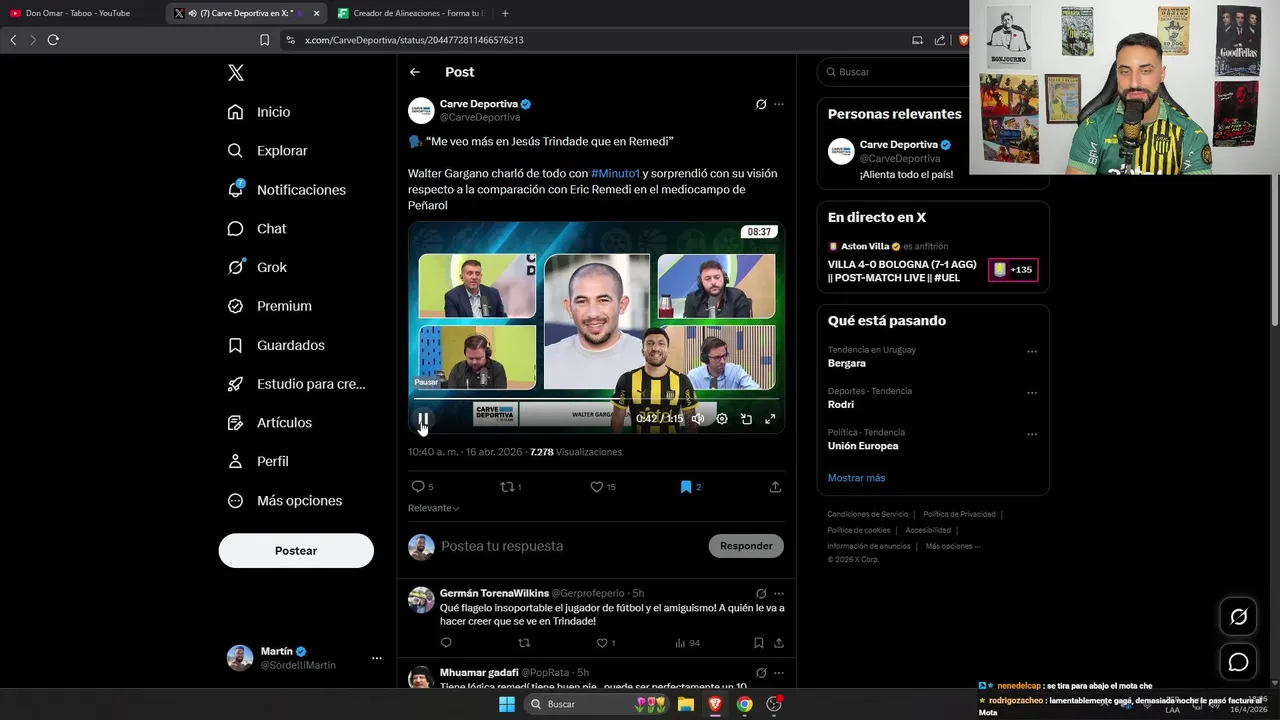Open Martín account options menu
The width and height of the screenshot is (1280, 720).
(x=377, y=658)
